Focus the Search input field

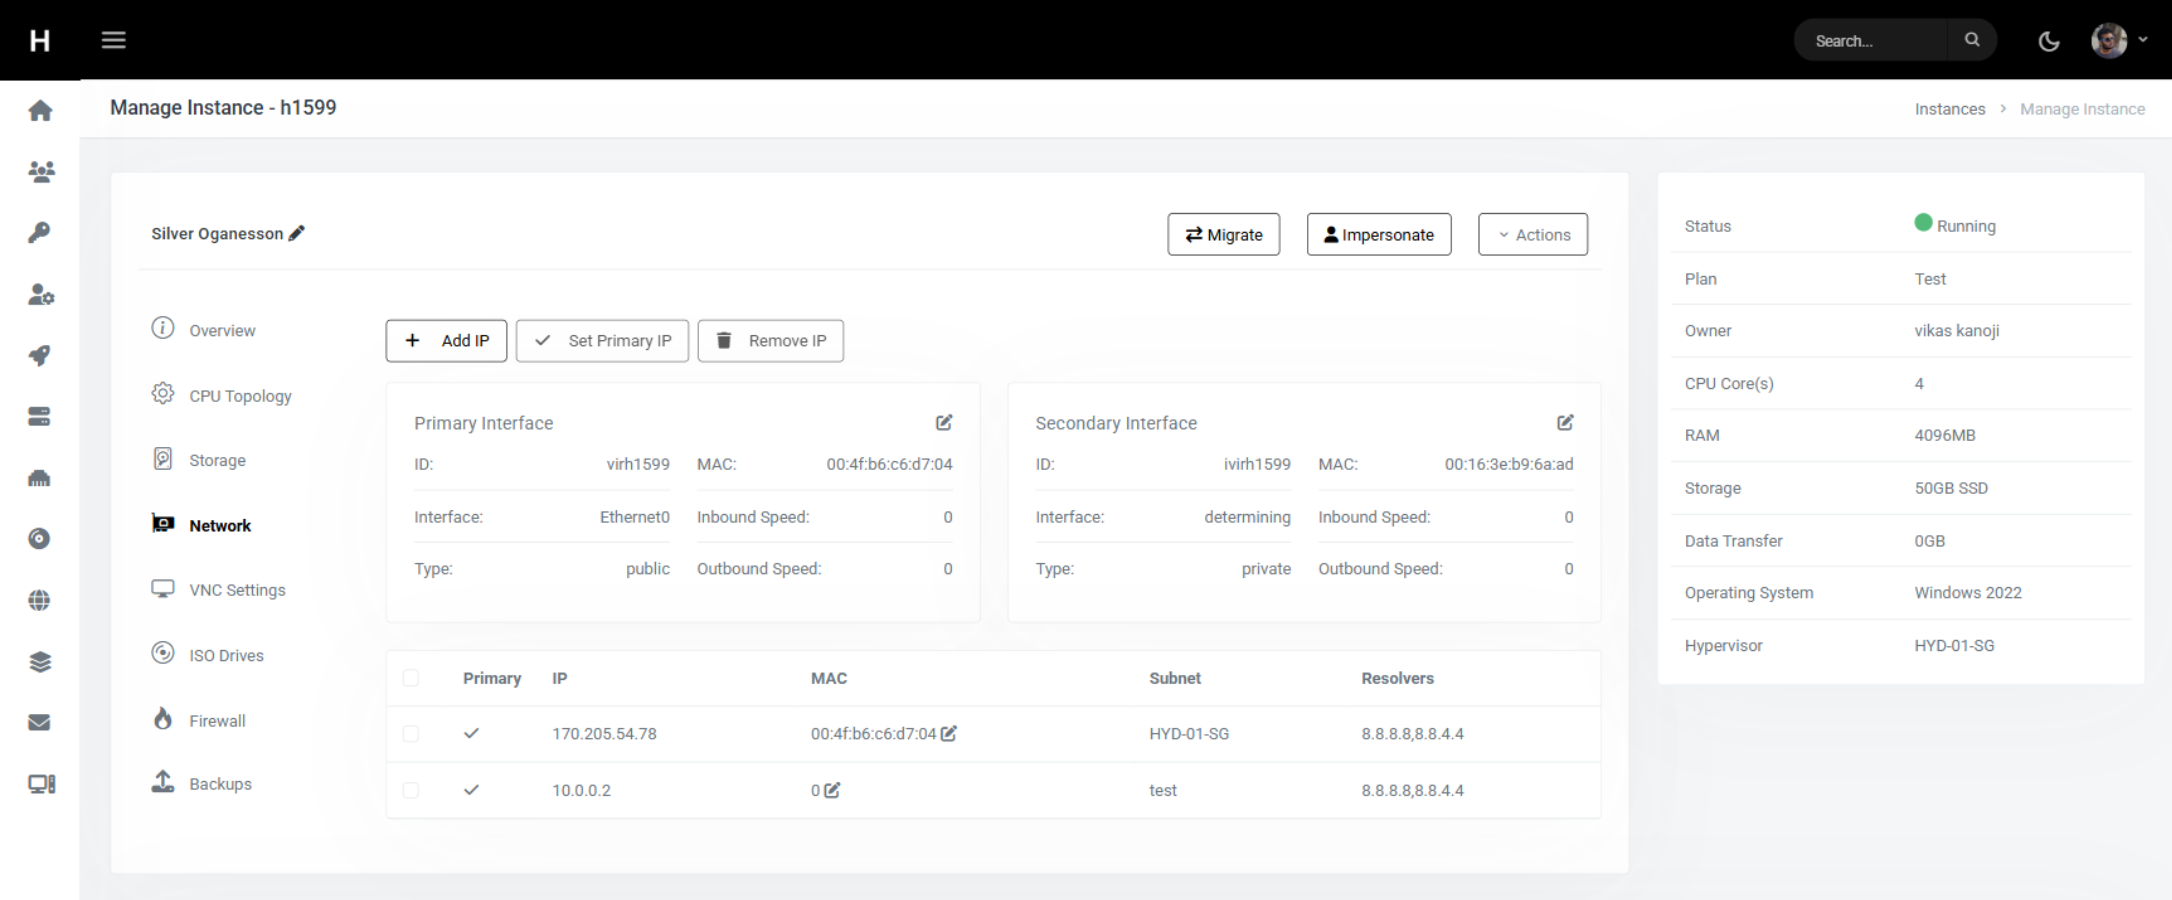point(1872,41)
